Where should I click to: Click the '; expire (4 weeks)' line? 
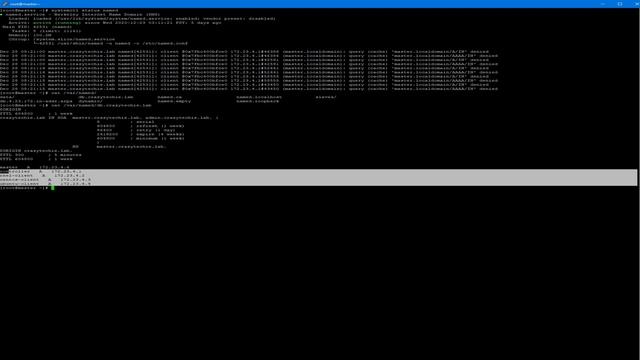[140, 134]
